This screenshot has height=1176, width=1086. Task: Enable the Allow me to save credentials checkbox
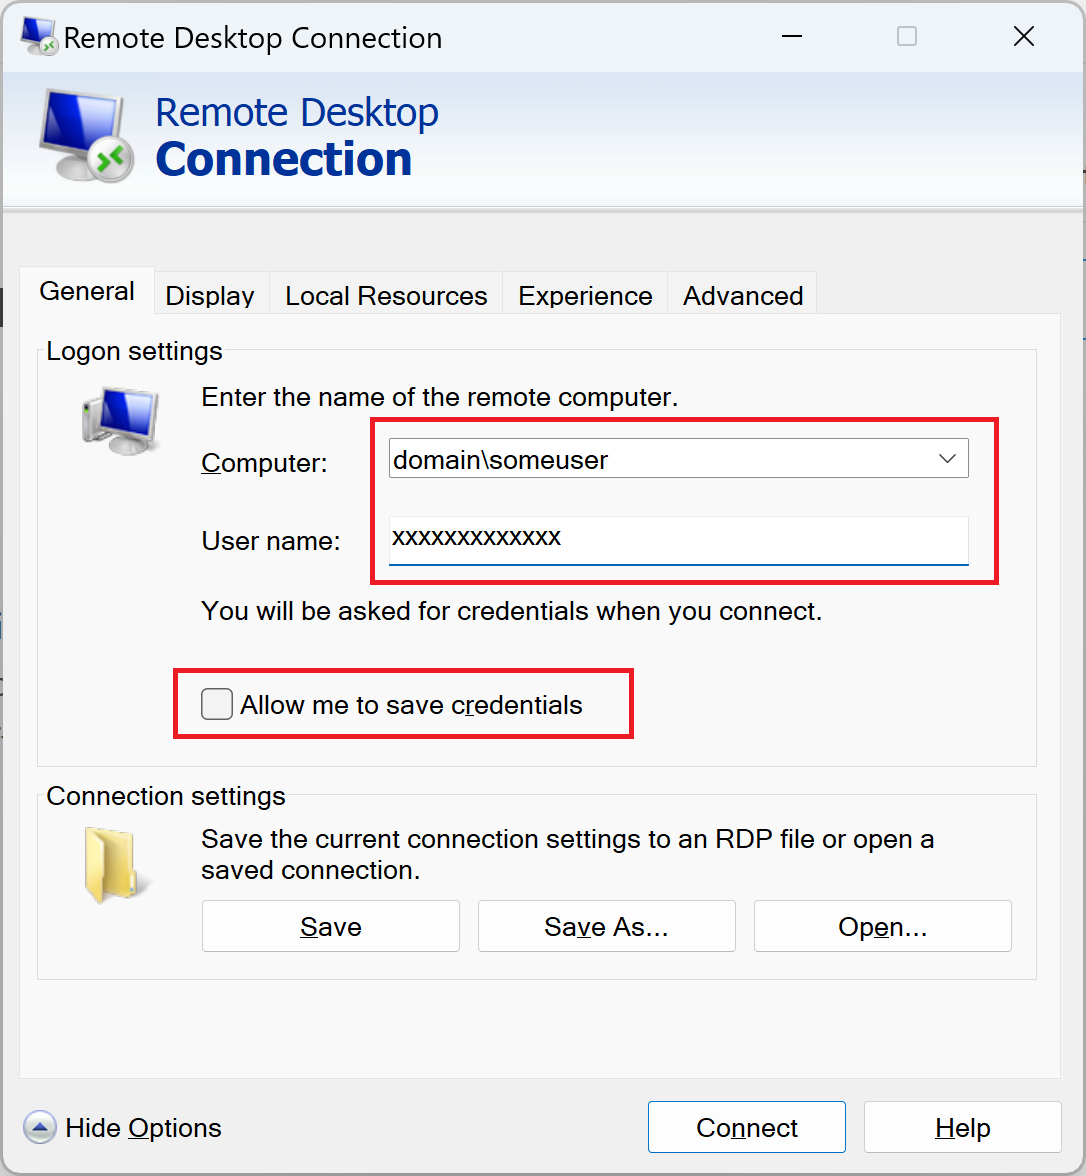[216, 704]
